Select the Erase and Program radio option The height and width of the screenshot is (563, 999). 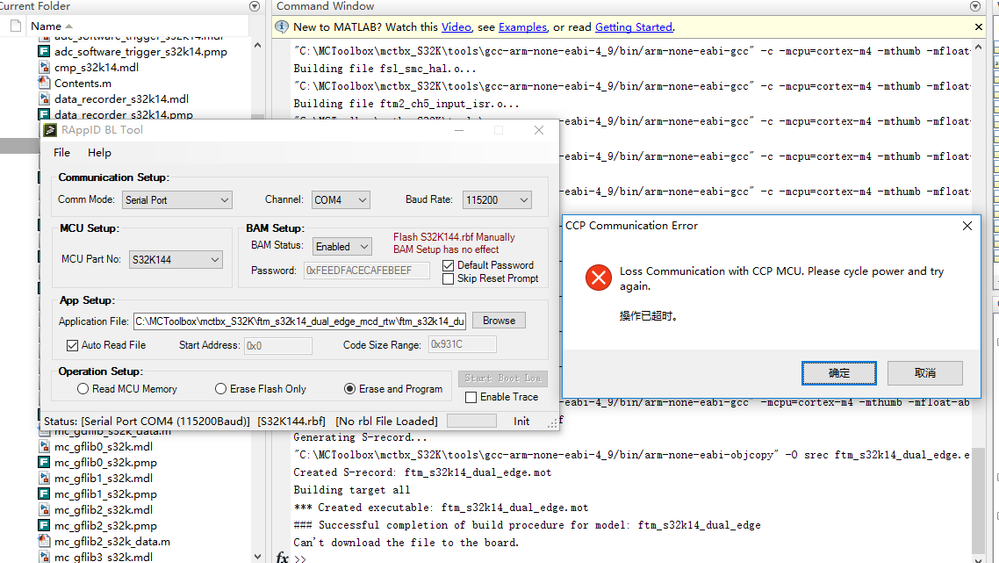click(x=350, y=389)
